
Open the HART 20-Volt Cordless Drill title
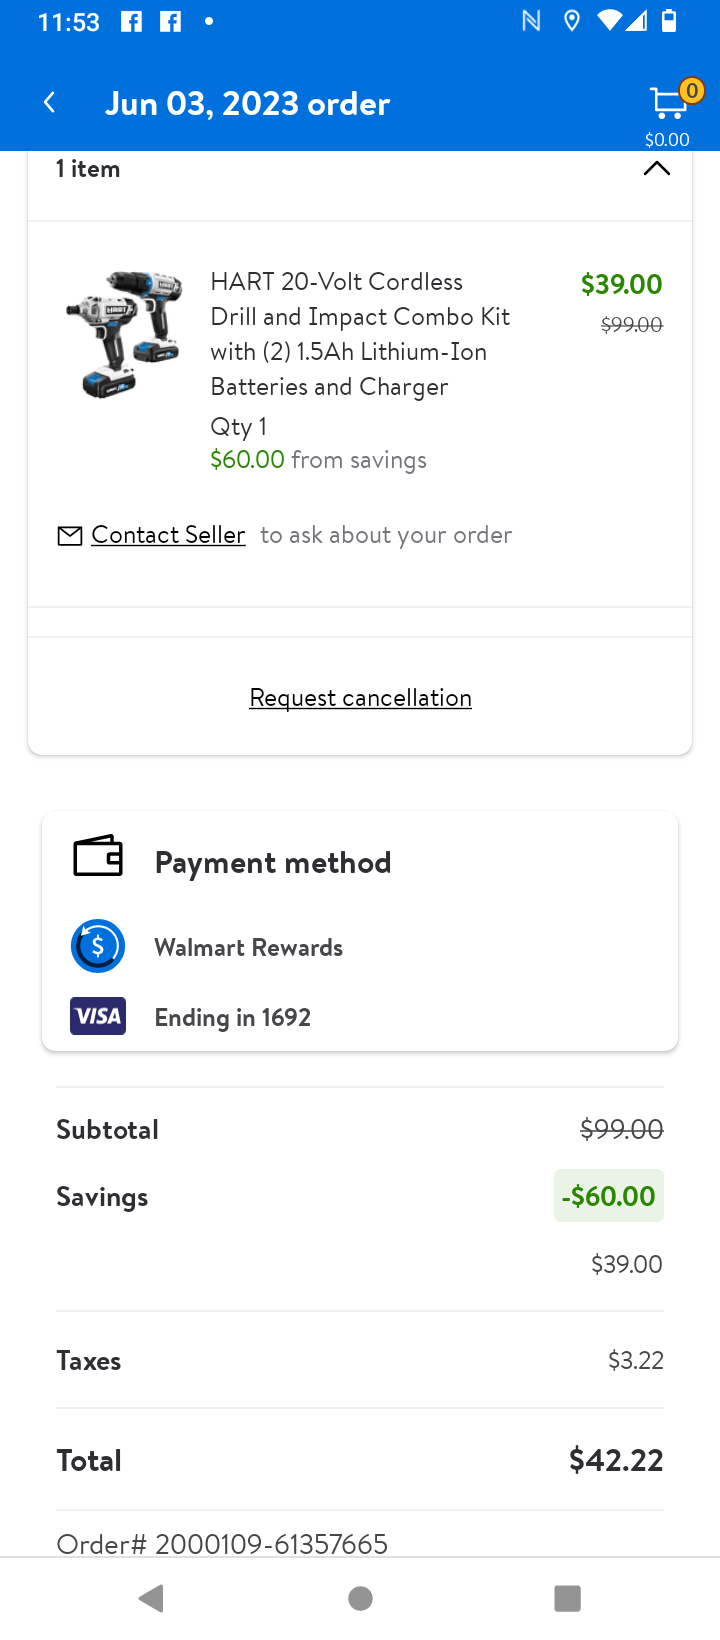click(x=360, y=334)
